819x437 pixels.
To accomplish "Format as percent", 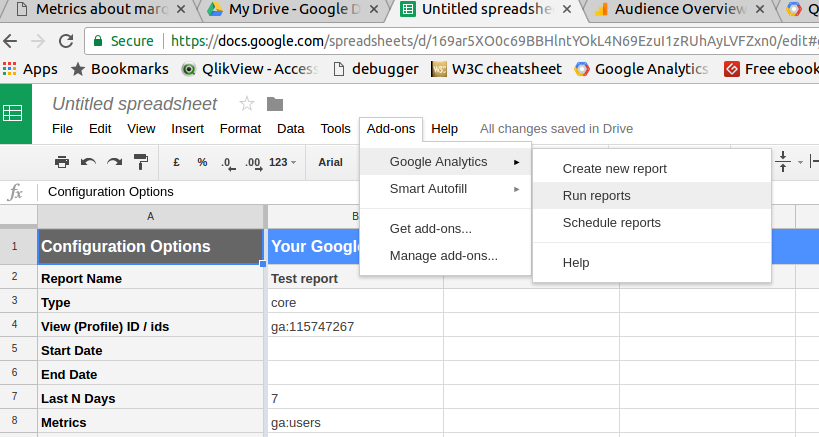I will click(x=202, y=162).
